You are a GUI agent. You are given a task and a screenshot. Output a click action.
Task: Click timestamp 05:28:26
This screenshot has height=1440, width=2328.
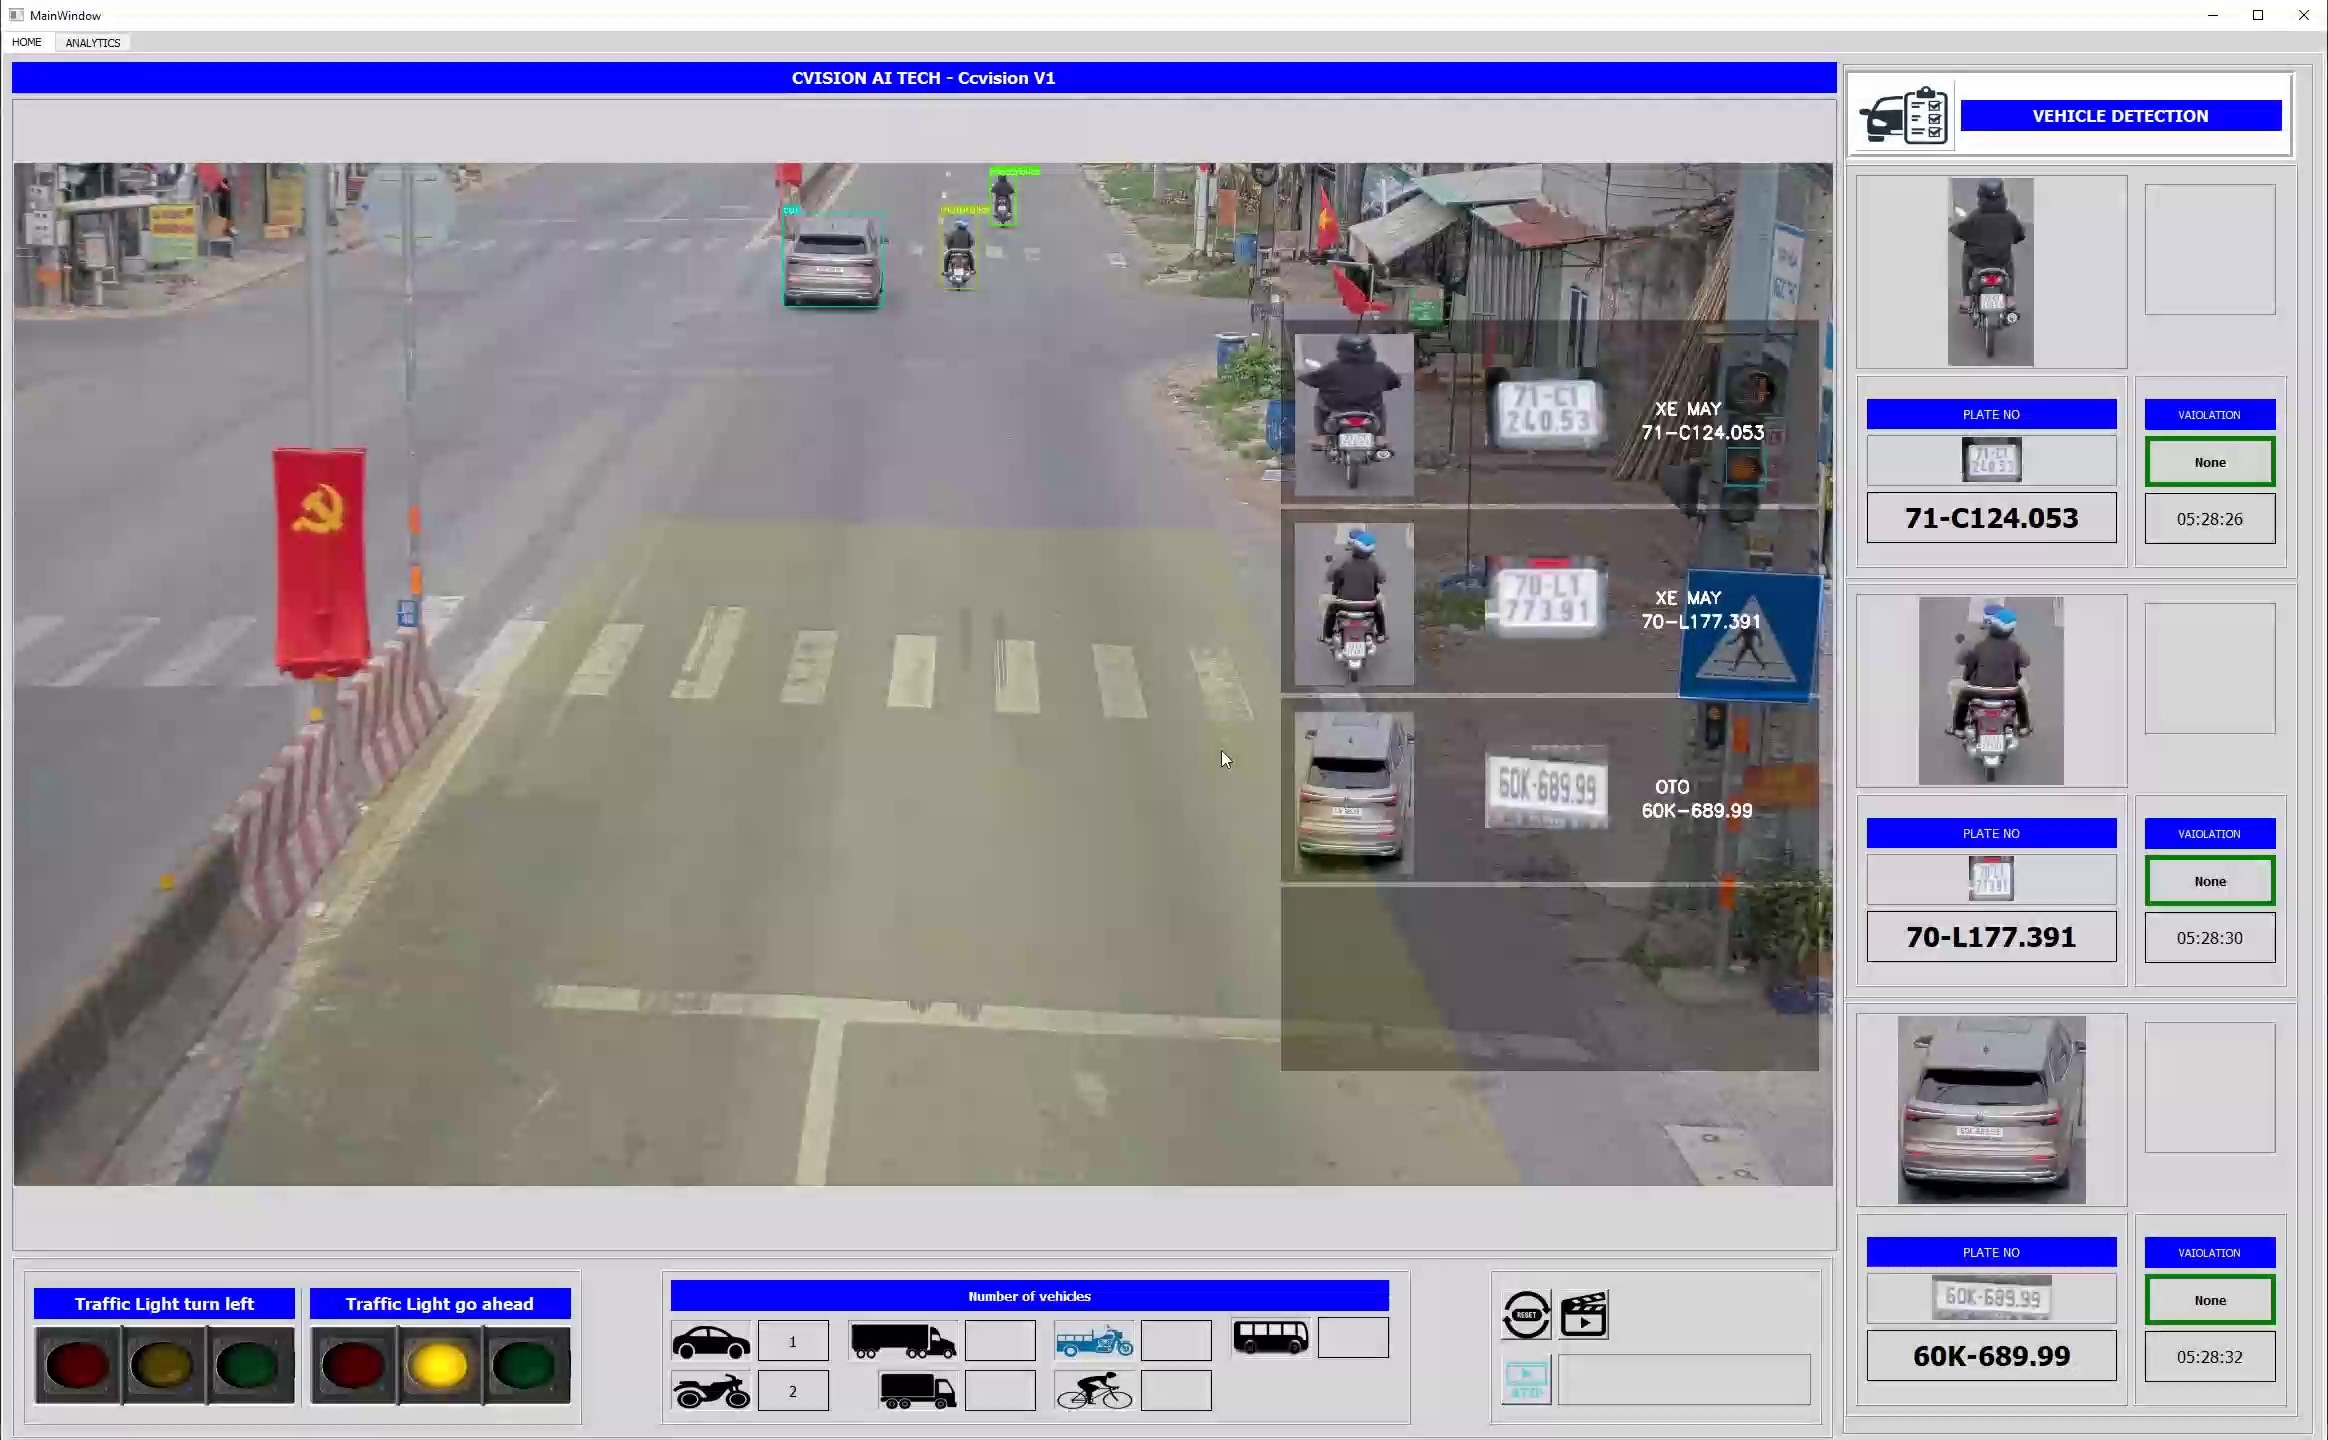[2210, 519]
